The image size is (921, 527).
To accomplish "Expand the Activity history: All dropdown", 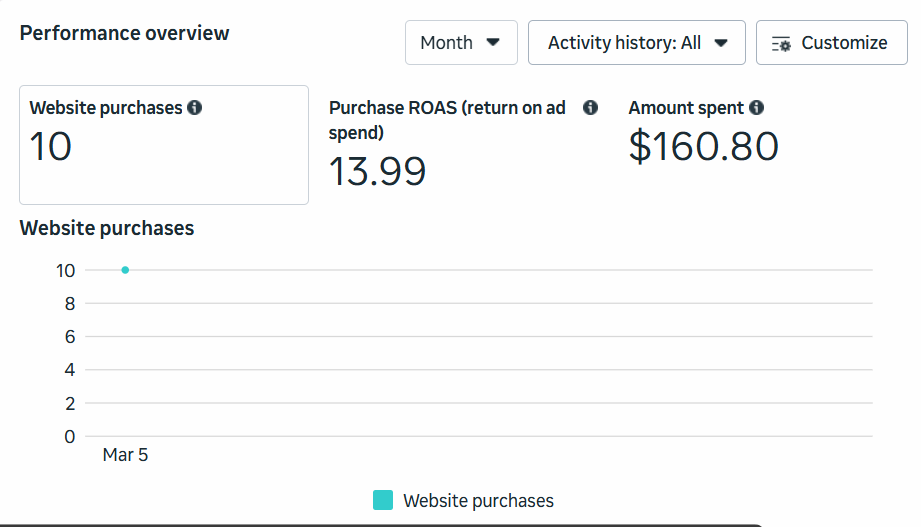I will [636, 43].
